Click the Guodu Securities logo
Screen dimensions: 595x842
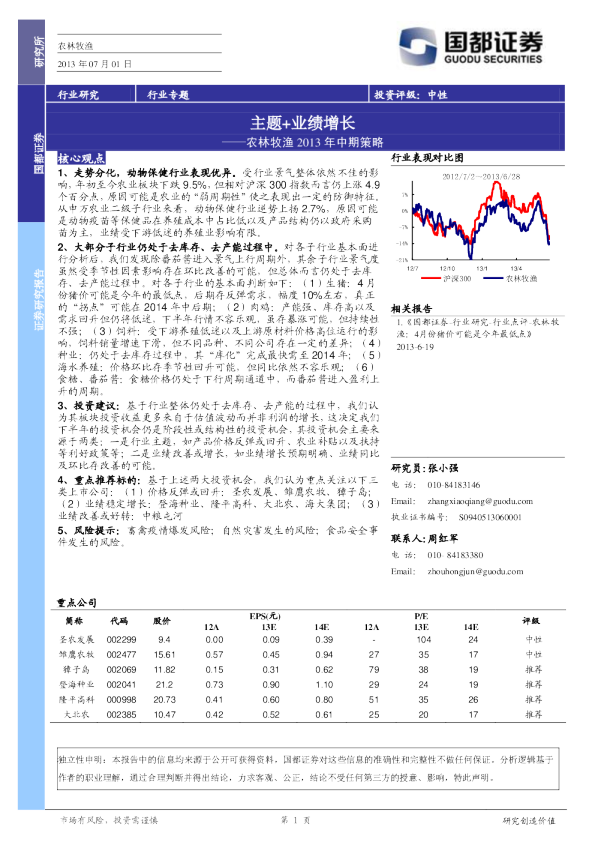pos(470,47)
